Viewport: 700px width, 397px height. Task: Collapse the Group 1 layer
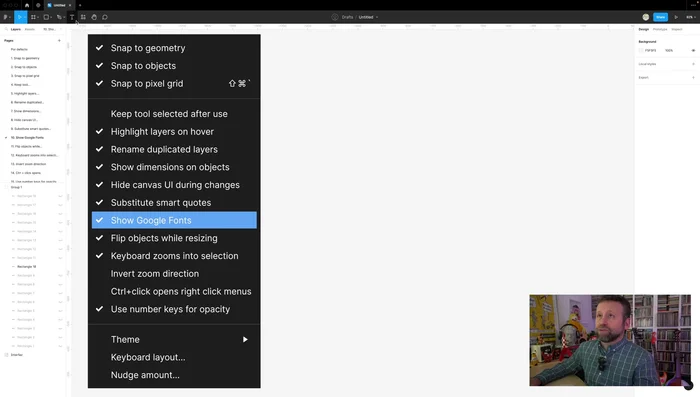[x=6, y=187]
